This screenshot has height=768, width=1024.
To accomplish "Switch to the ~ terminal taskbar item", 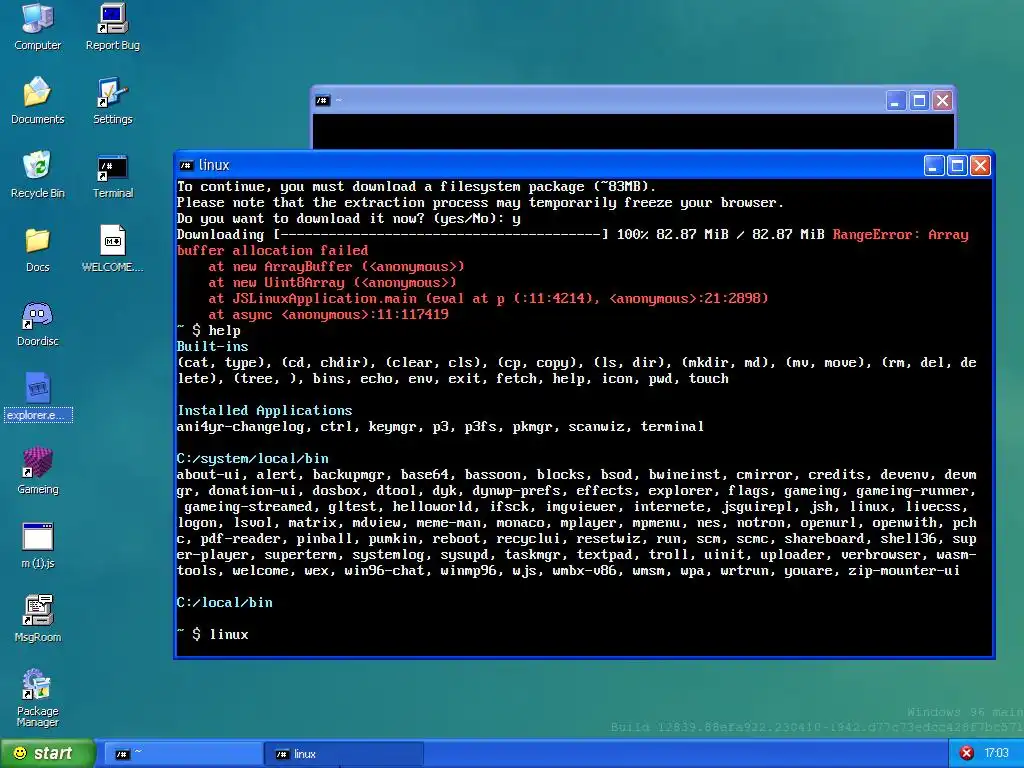I will coord(183,754).
